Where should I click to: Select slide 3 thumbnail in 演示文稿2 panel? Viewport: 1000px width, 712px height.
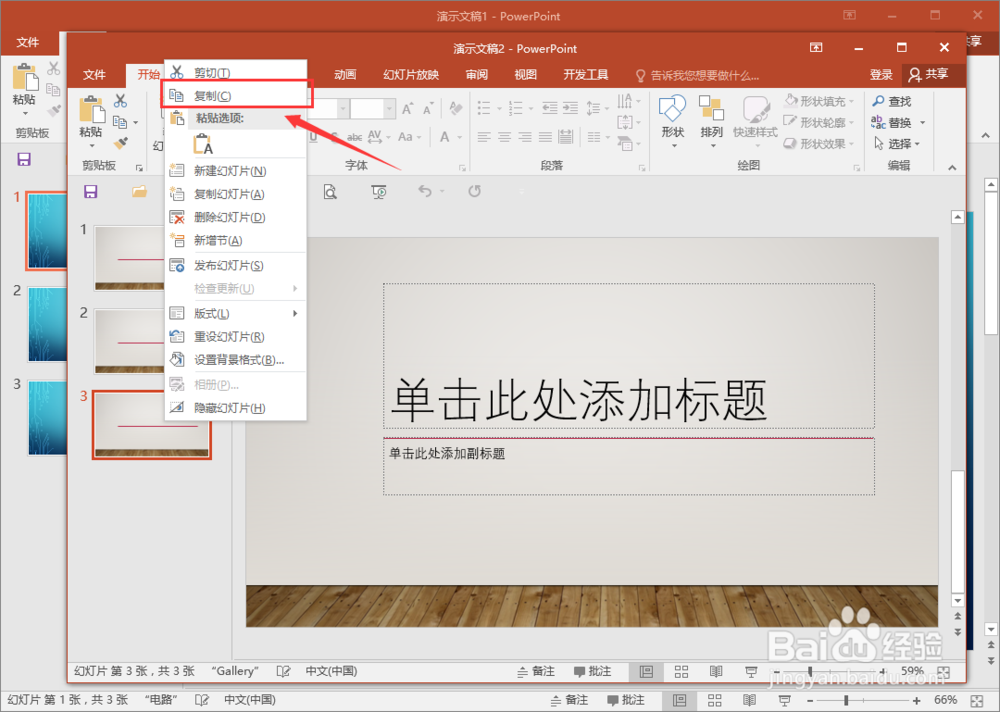(x=152, y=424)
